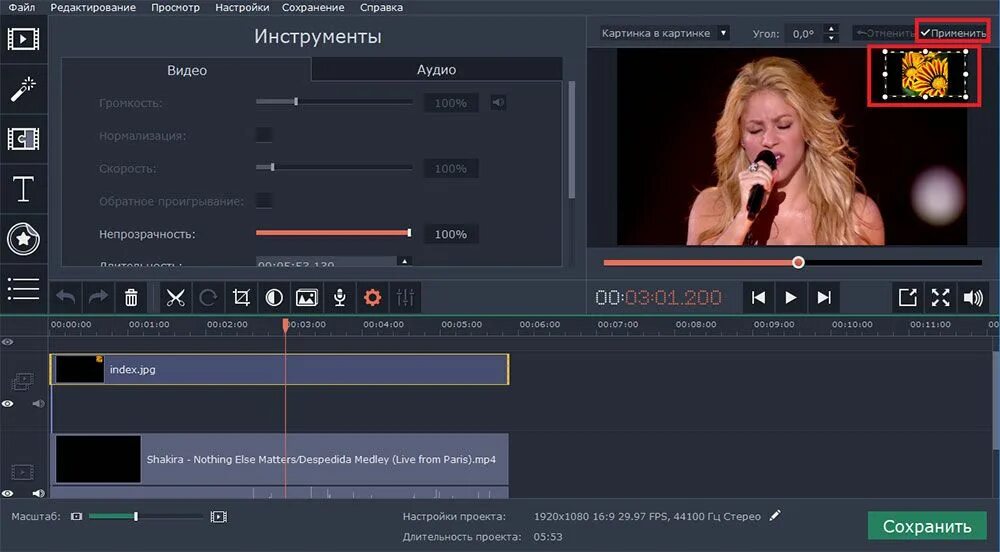This screenshot has height=552, width=1000.
Task: Detach preview window icon
Action: tap(908, 298)
